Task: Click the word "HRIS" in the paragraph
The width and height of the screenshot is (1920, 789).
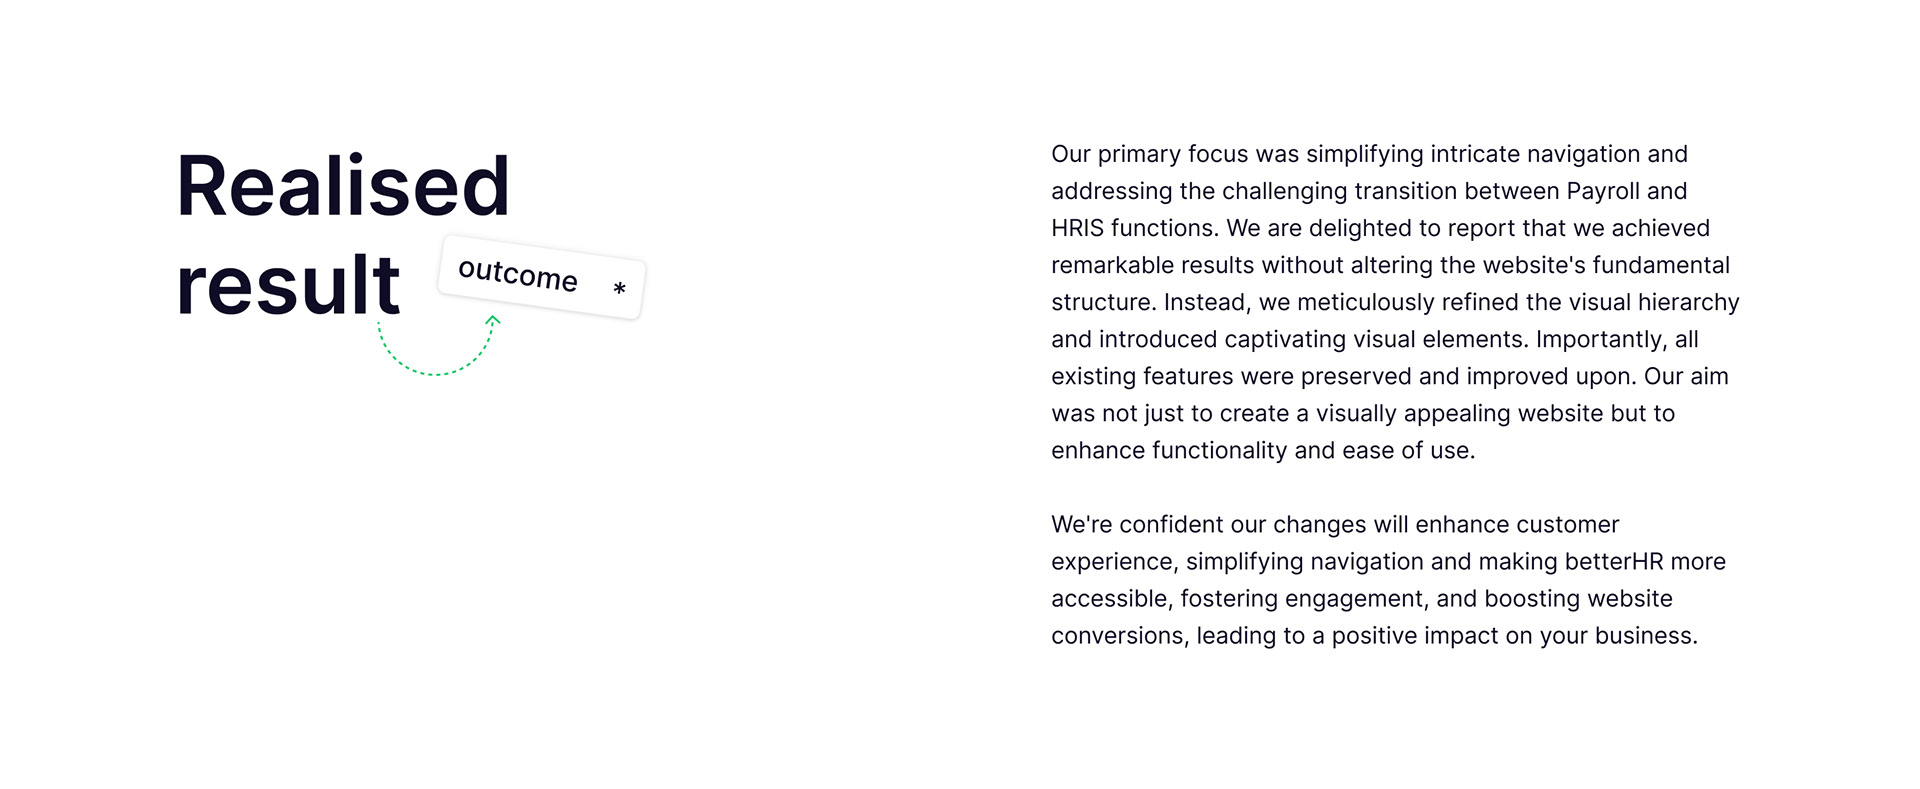Action: (x=1077, y=228)
